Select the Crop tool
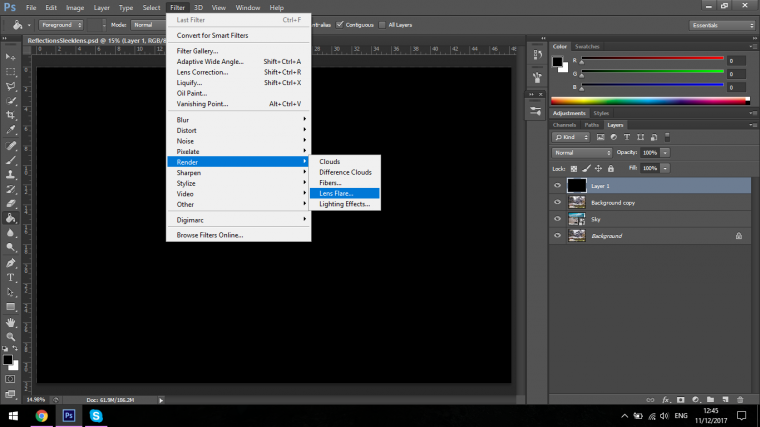 pos(10,115)
